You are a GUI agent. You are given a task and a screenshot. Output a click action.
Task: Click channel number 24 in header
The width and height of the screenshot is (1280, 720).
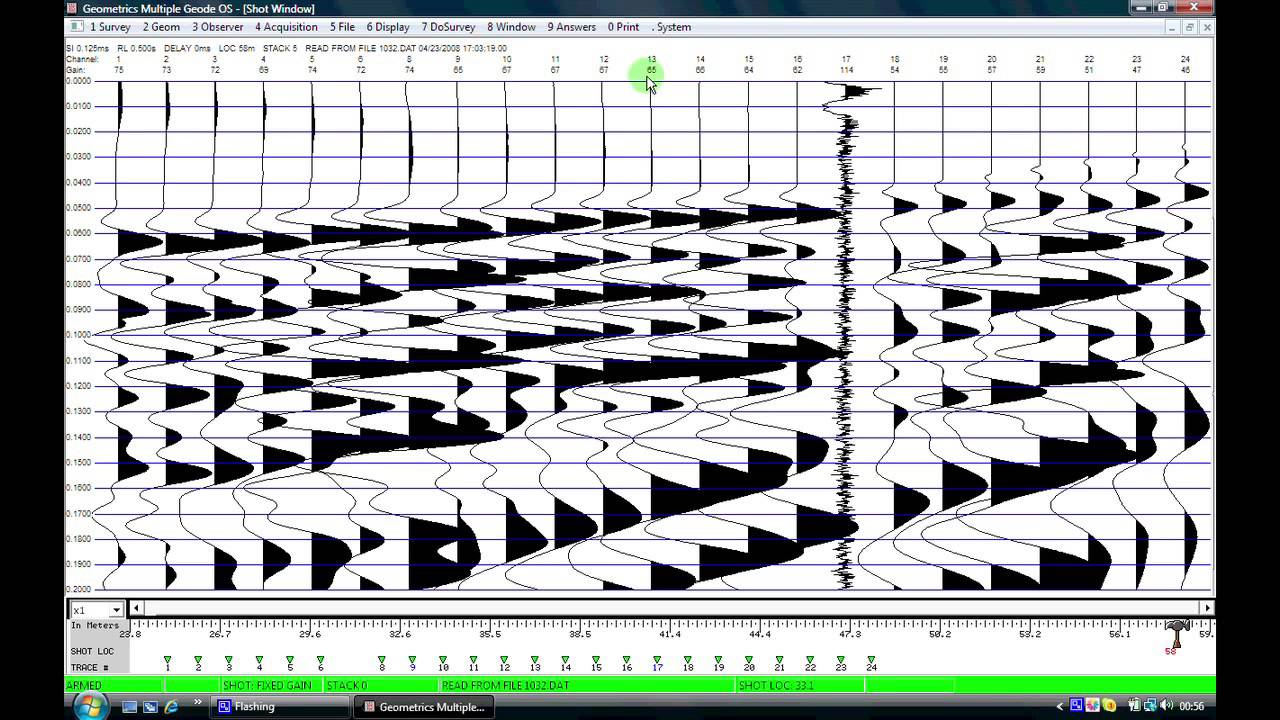point(1185,59)
